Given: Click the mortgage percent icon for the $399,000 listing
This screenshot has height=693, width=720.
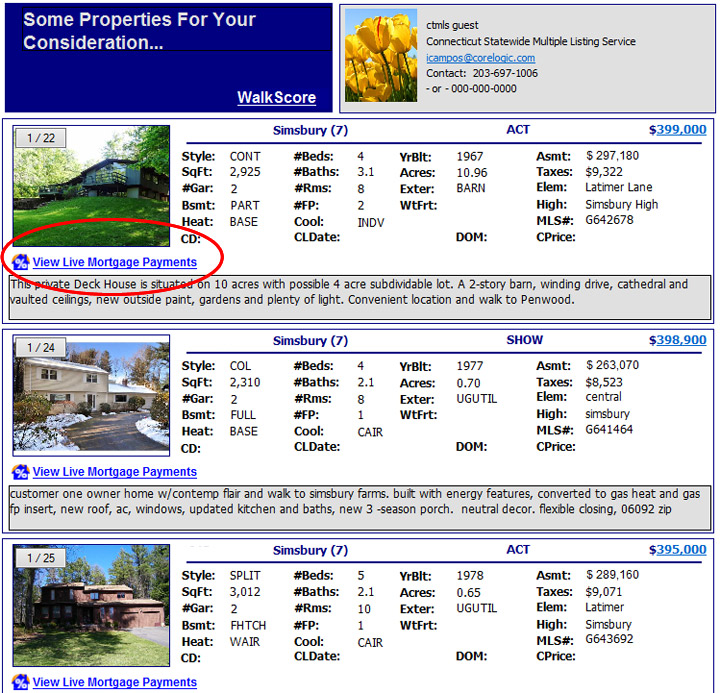Looking at the screenshot, I should (20, 262).
